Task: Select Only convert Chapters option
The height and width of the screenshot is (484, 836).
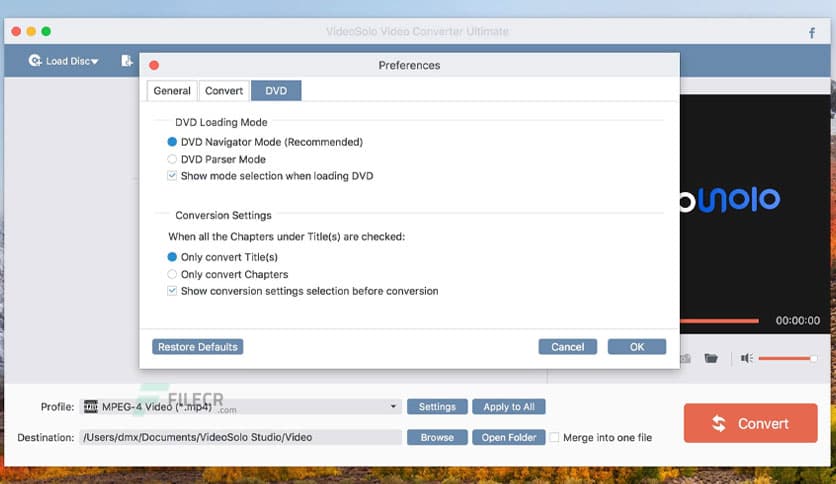Action: coord(172,274)
